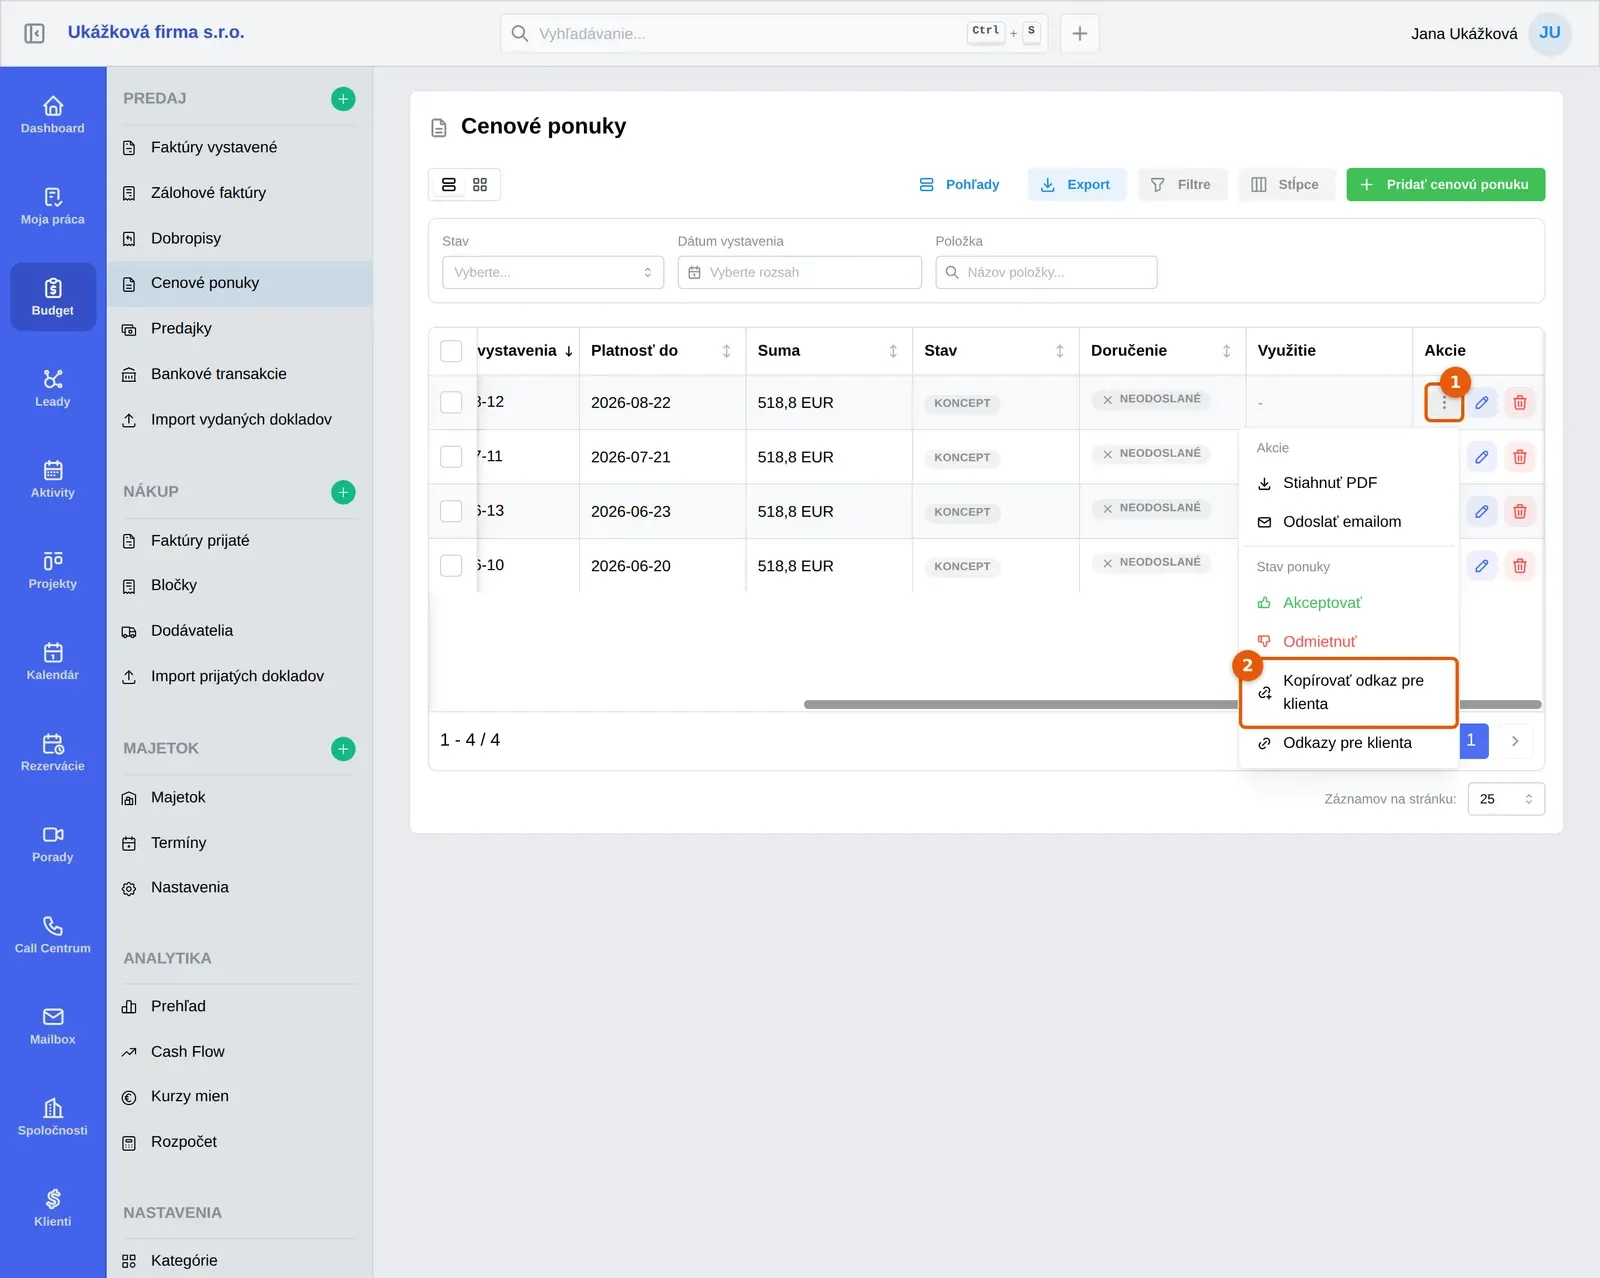Tick the select-all checkbox in the table header

tap(452, 351)
